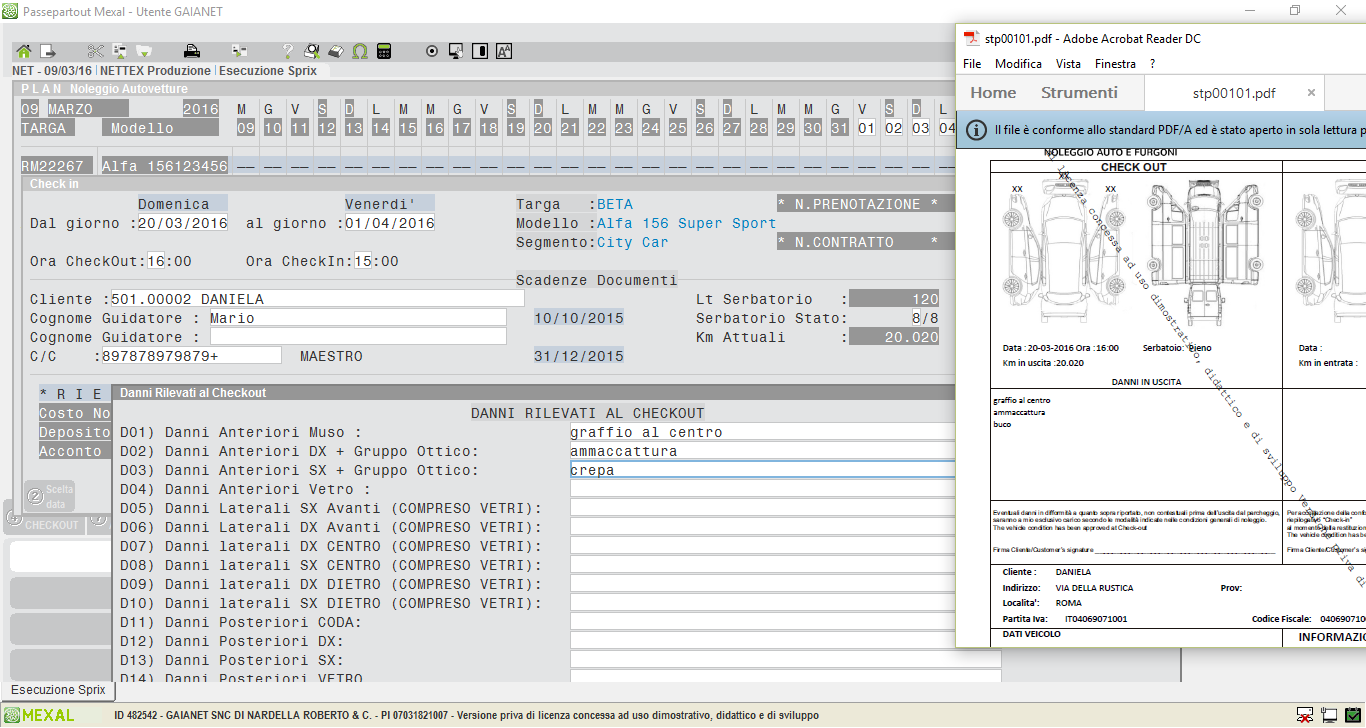Viewport: 1366px width, 728px height.
Task: Click the Ora CheckOut hour field
Action: pos(156,261)
